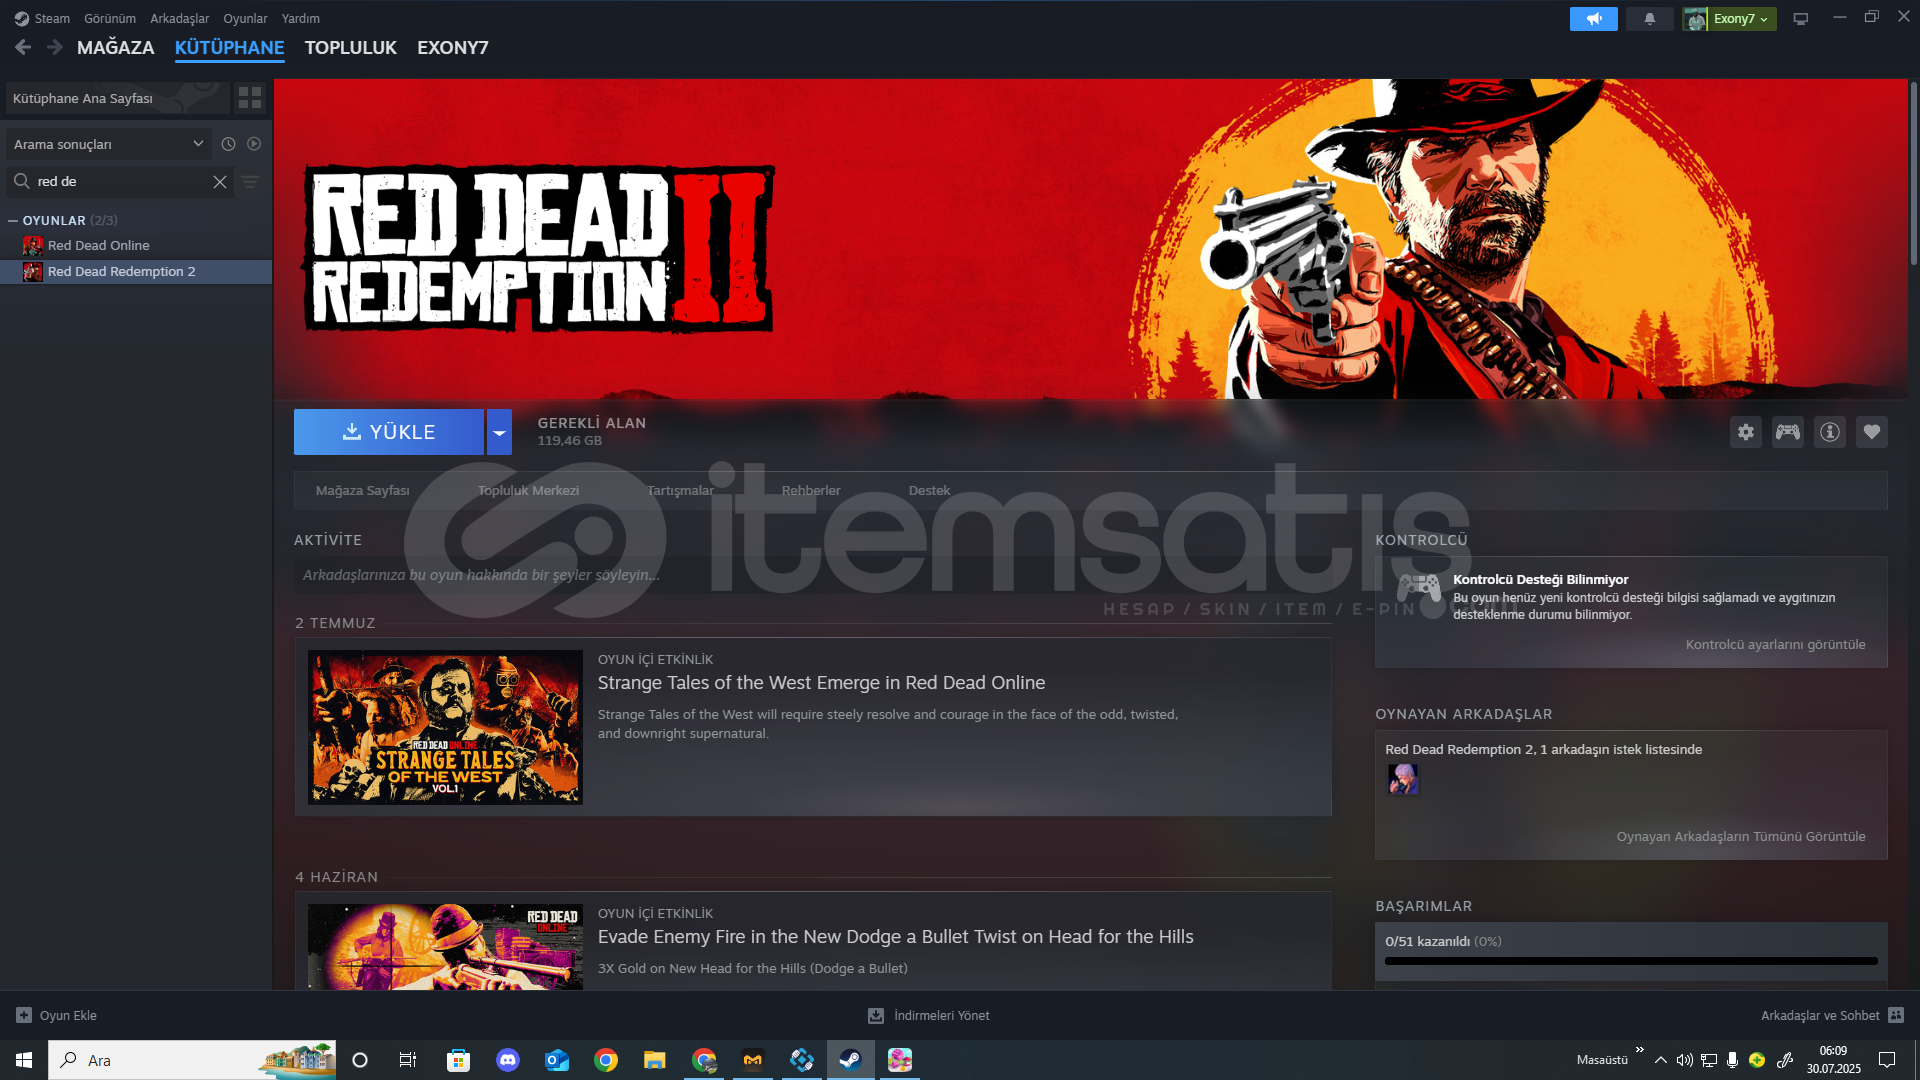Screen dimensions: 1920x1080
Task: Click the library search field
Action: 120,182
